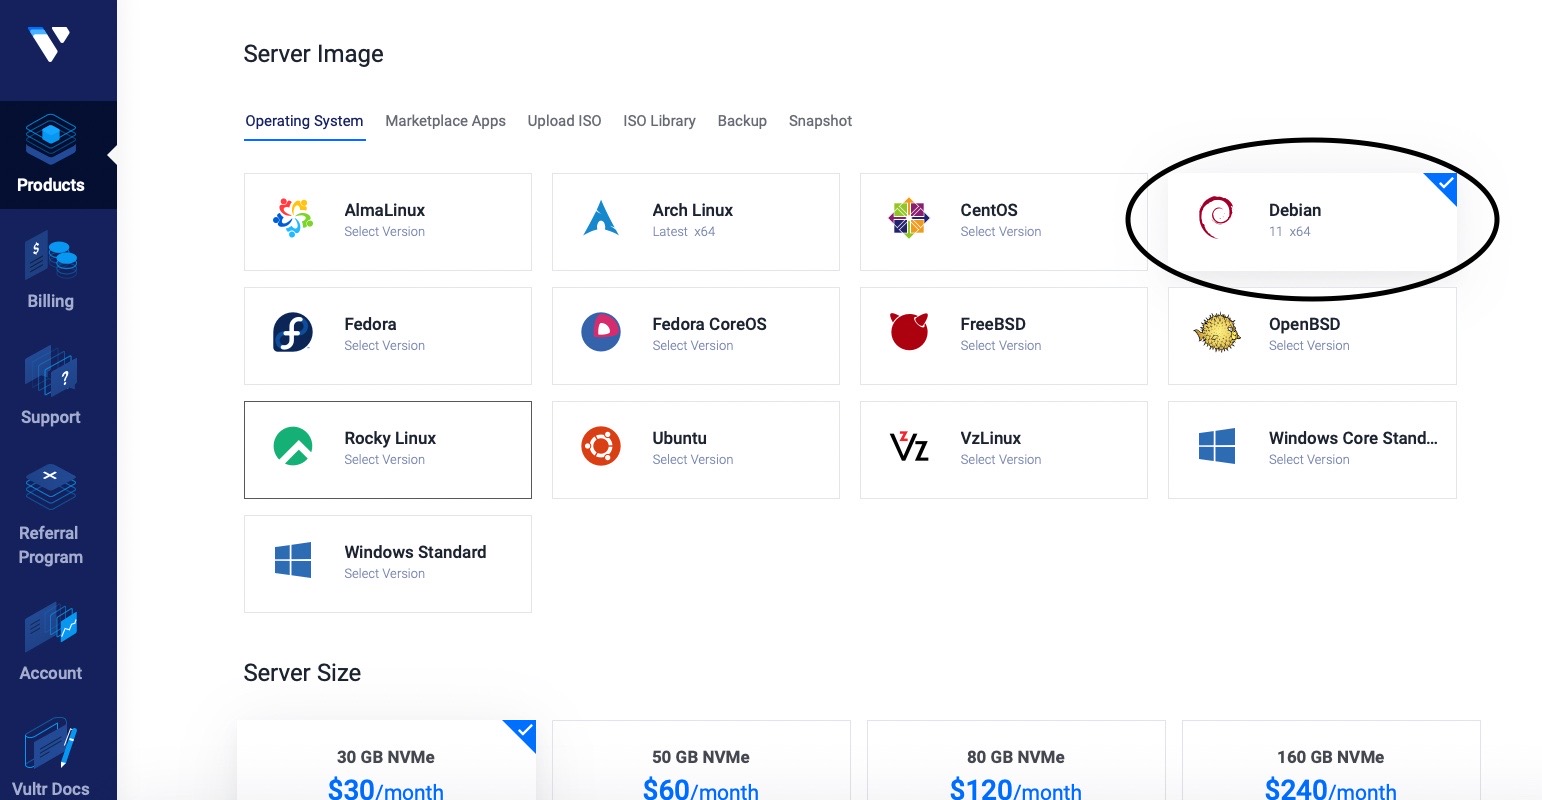Click the "Latest x64" text under Arch Linux
This screenshot has width=1542, height=800.
[683, 232]
